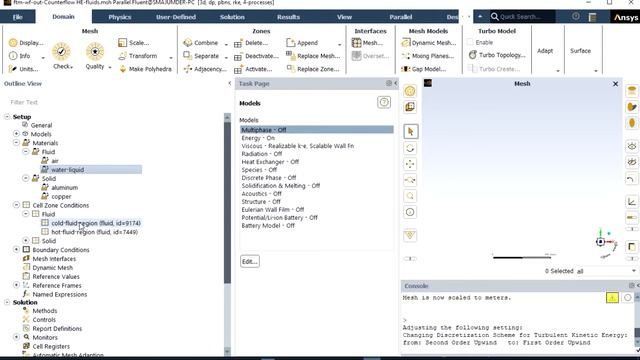Collapse the Materials tree node

pyautogui.click(x=16, y=142)
